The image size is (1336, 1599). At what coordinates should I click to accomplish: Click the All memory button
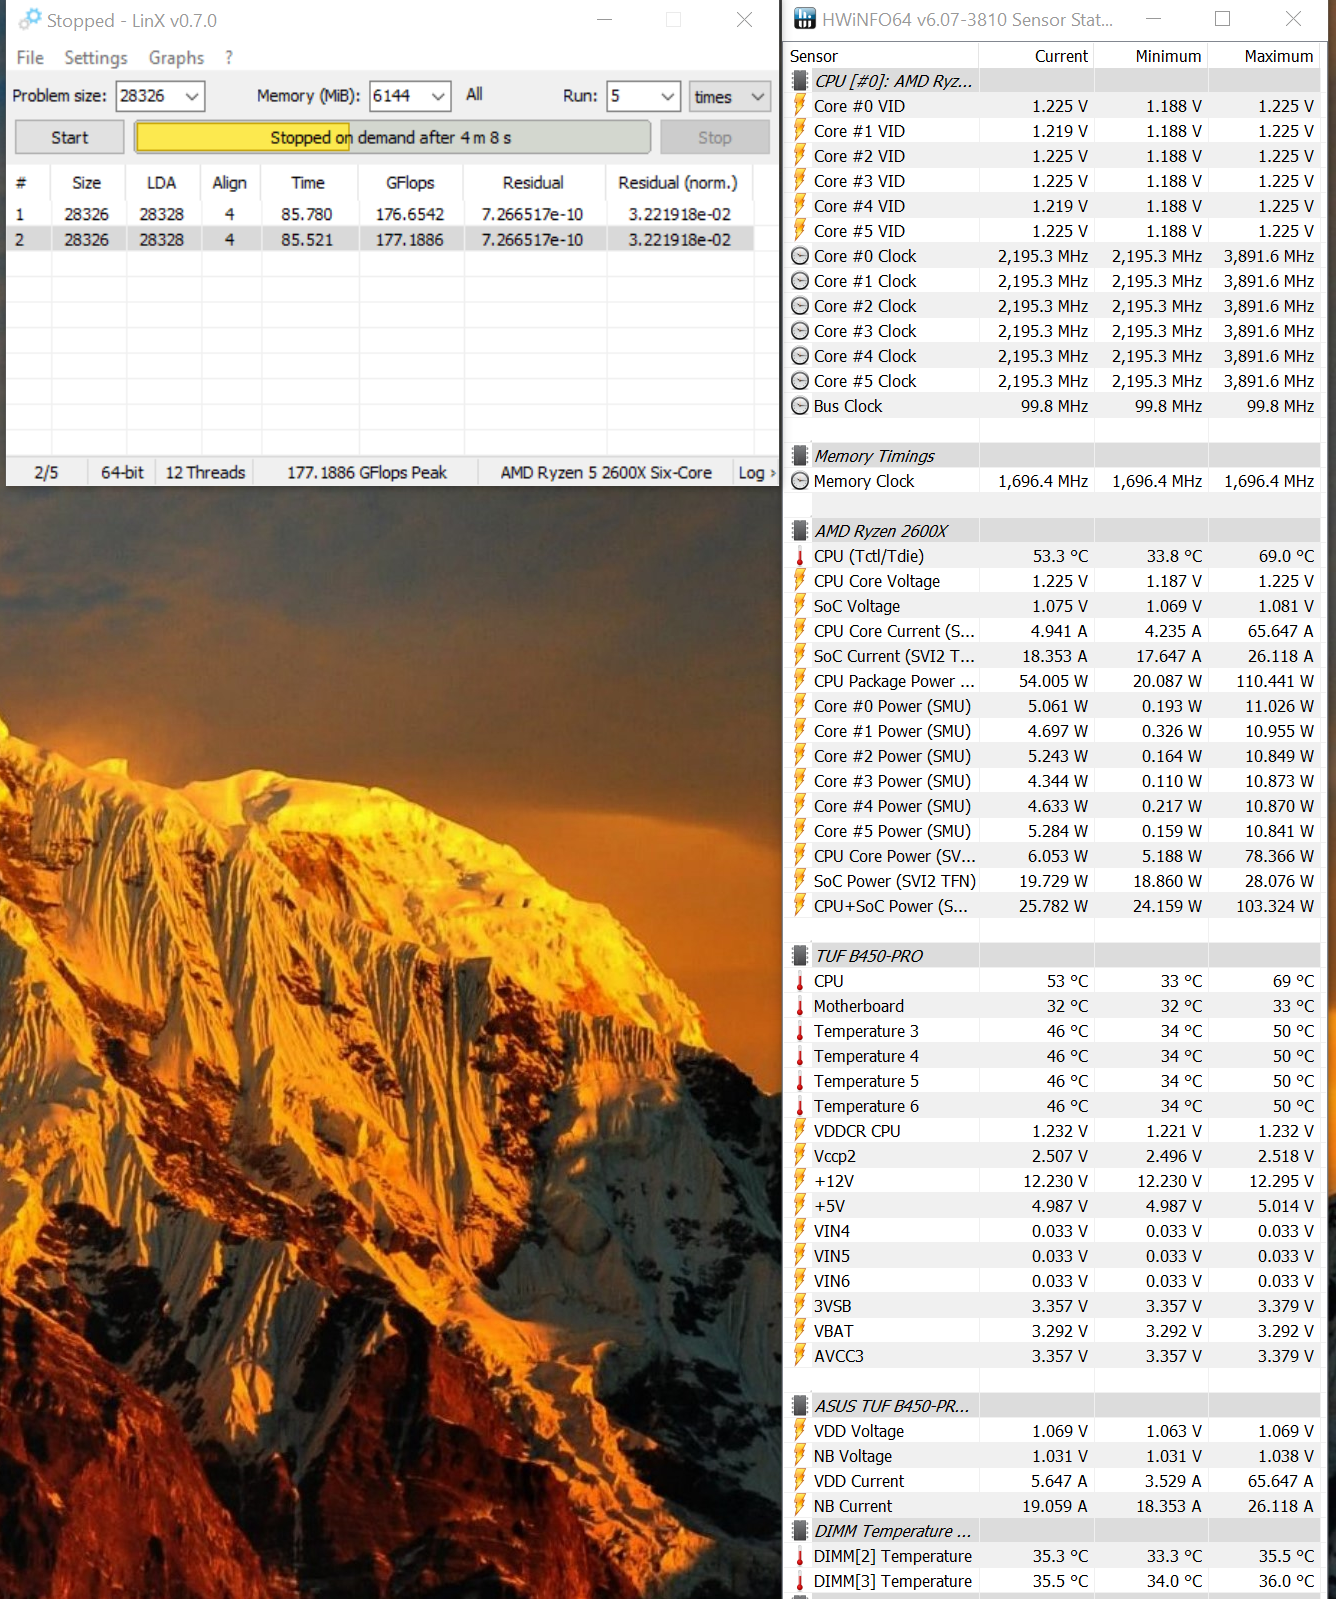click(x=474, y=94)
